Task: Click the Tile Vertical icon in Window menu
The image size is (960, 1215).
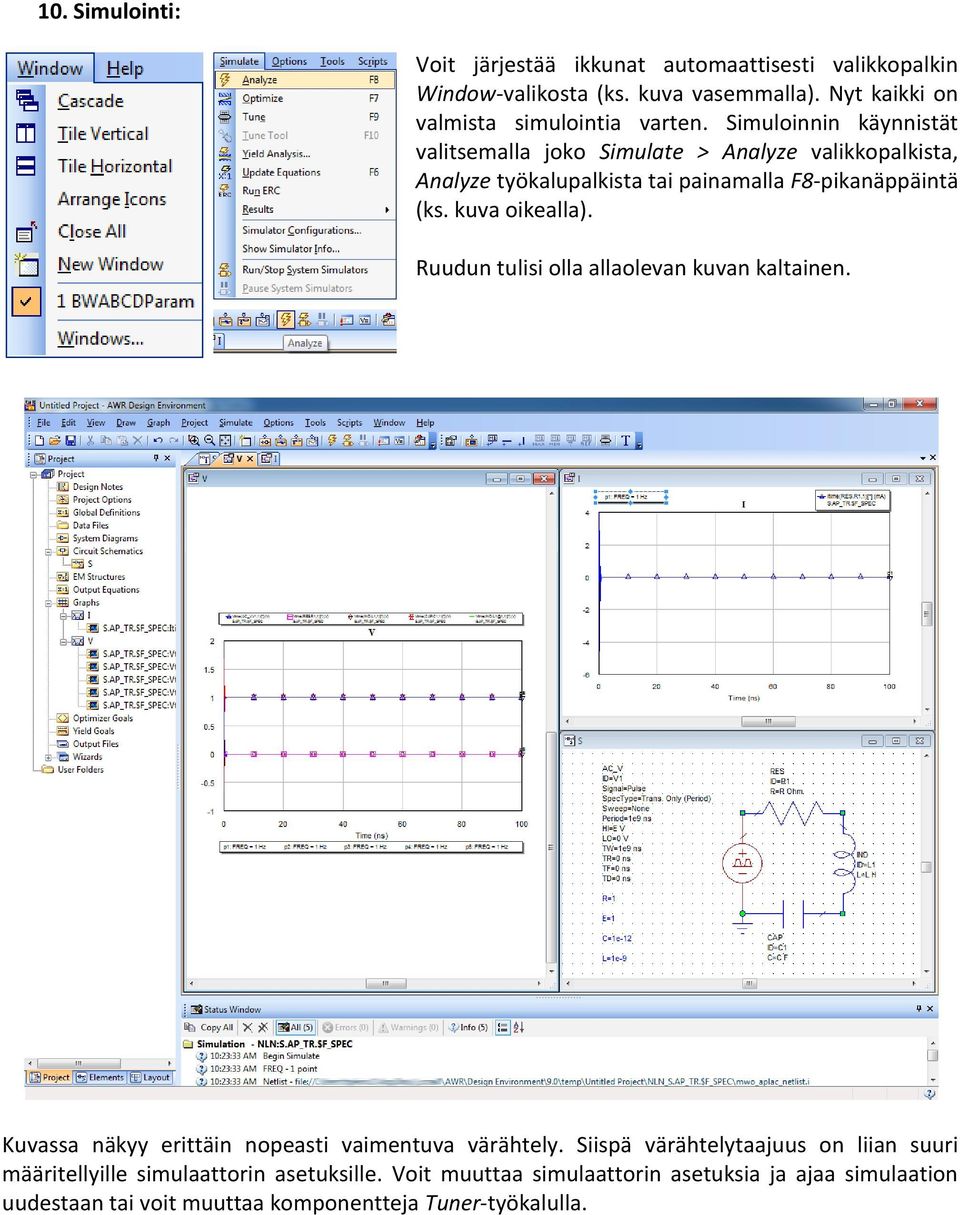Action: tap(27, 134)
